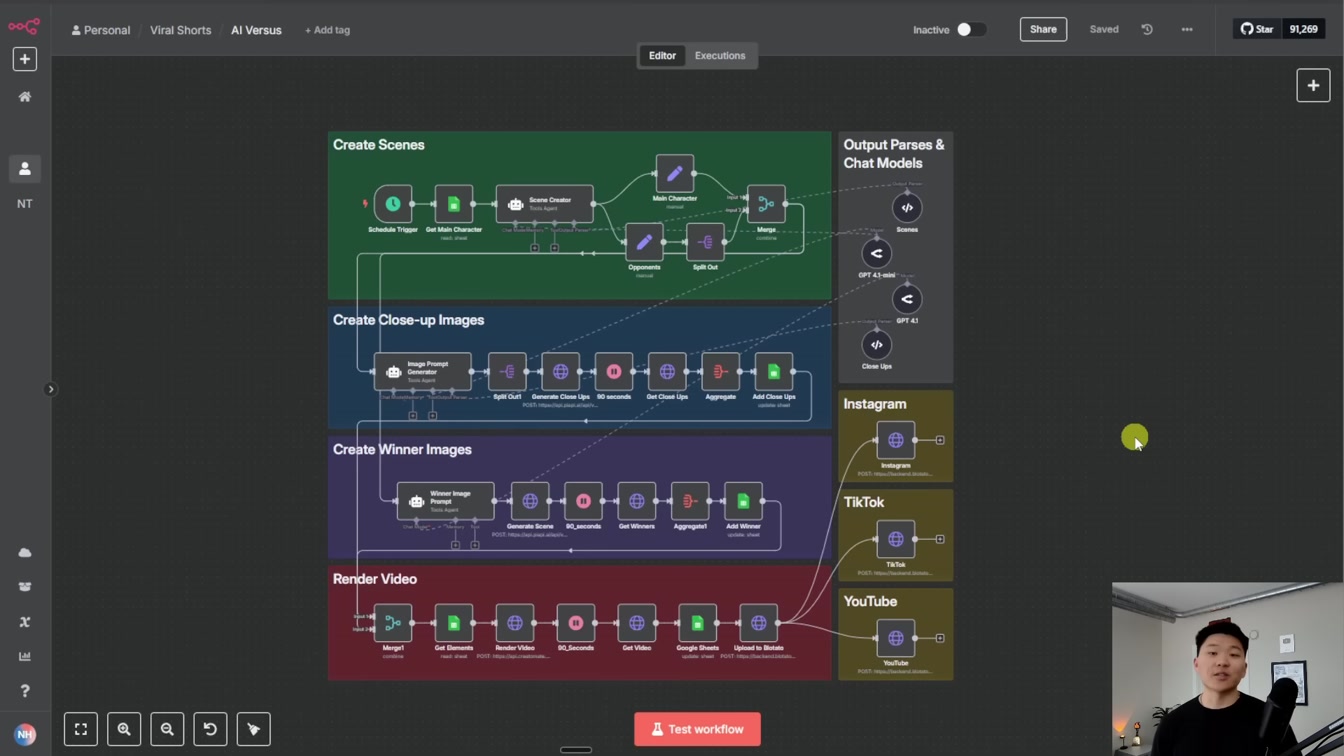Expand the collapsed left sidebar chevron
Viewport: 1344px width, 756px height.
coord(51,389)
